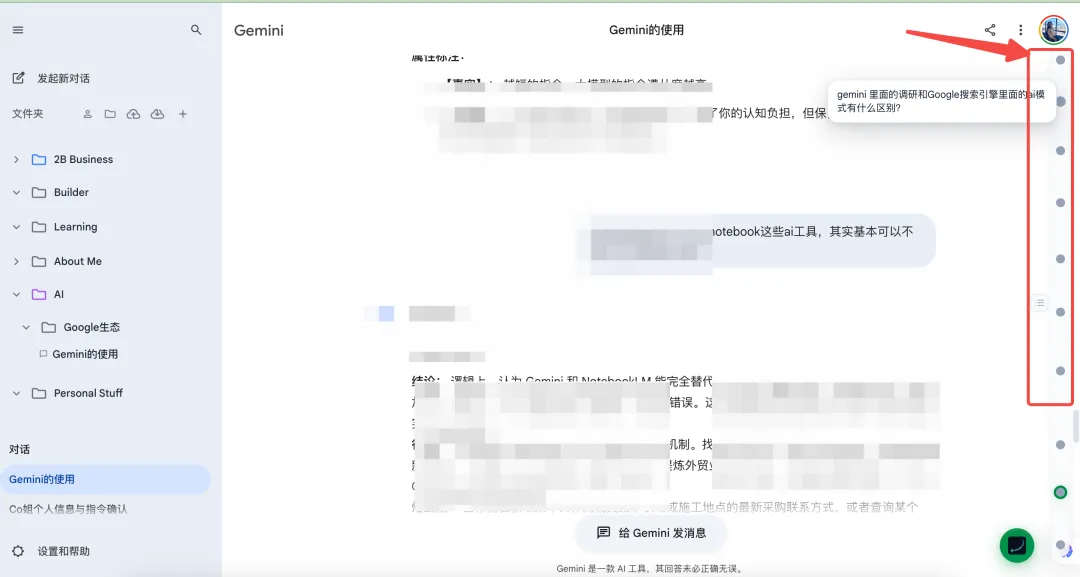The image size is (1080, 577).
Task: Collapse the Google生态 subfolder chevron
Action: click(x=26, y=328)
